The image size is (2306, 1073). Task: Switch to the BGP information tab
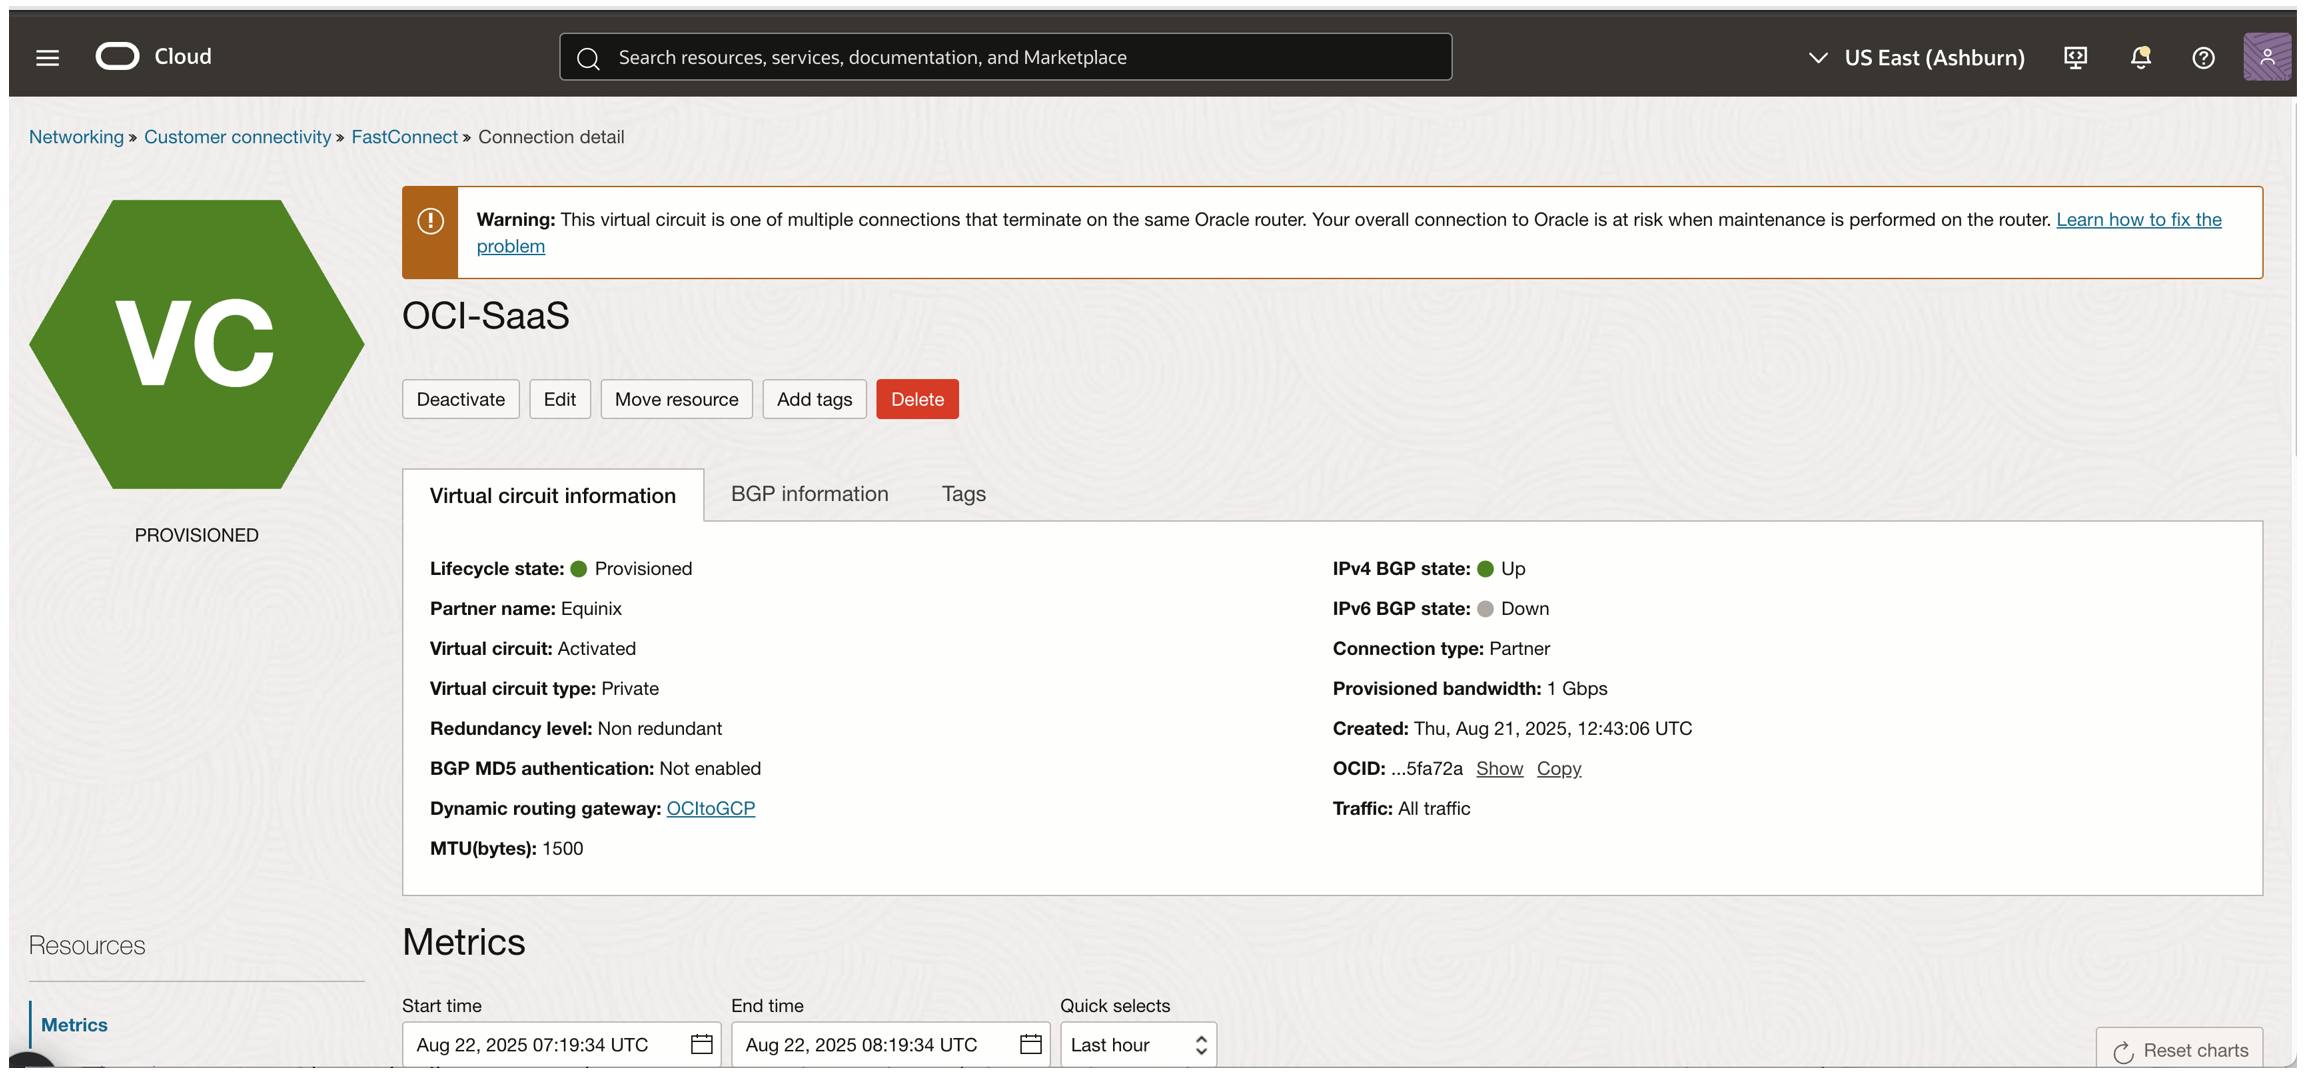pyautogui.click(x=809, y=494)
